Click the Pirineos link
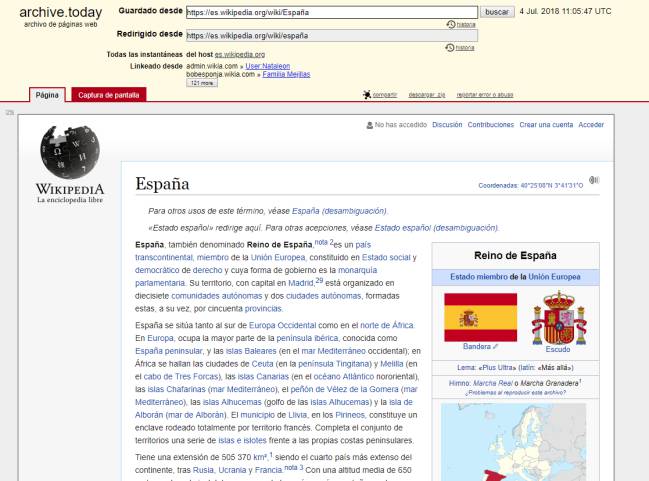 coord(350,415)
